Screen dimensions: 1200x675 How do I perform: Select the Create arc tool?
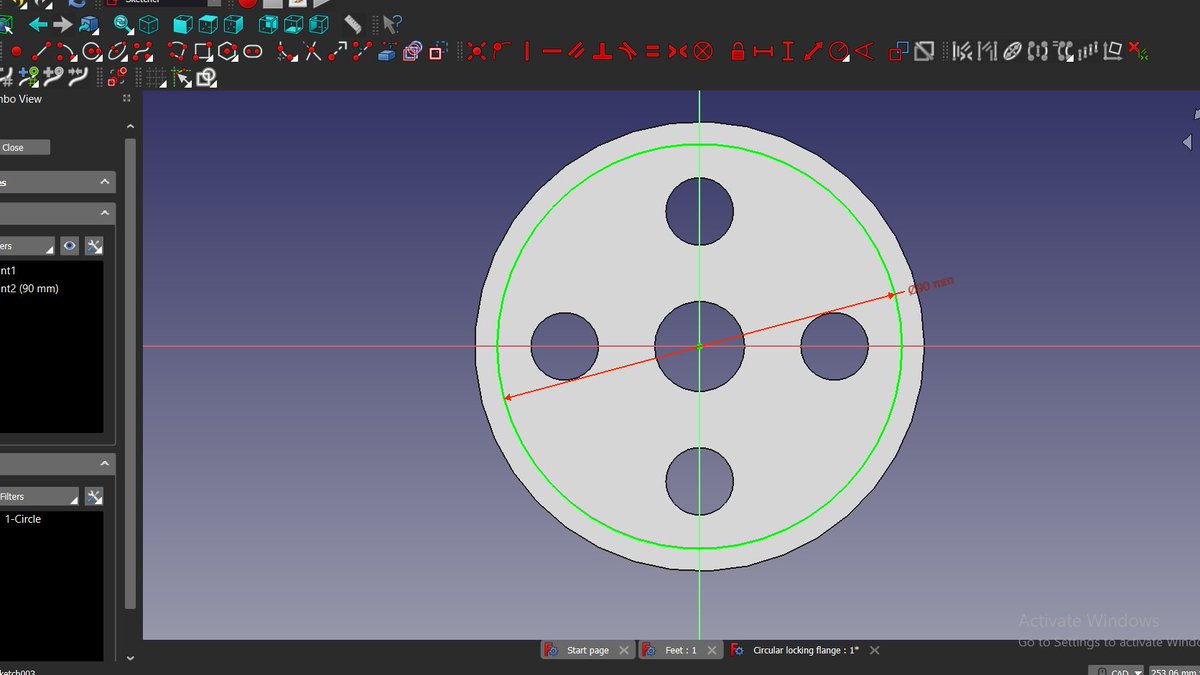(x=66, y=51)
